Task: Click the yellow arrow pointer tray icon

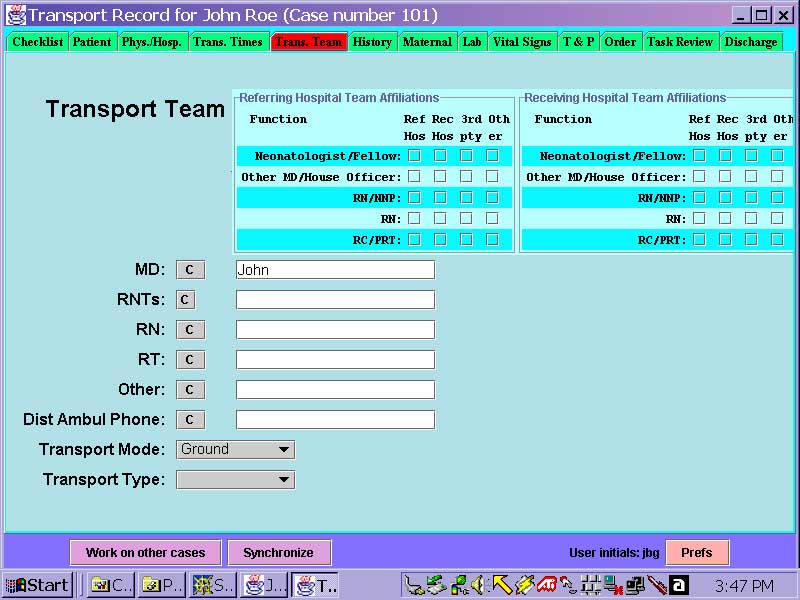Action: click(x=501, y=584)
